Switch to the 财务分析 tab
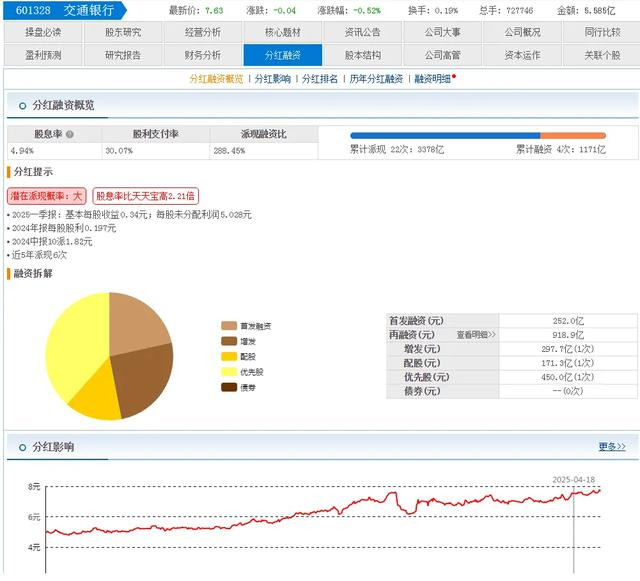The image size is (640, 581). click(203, 55)
